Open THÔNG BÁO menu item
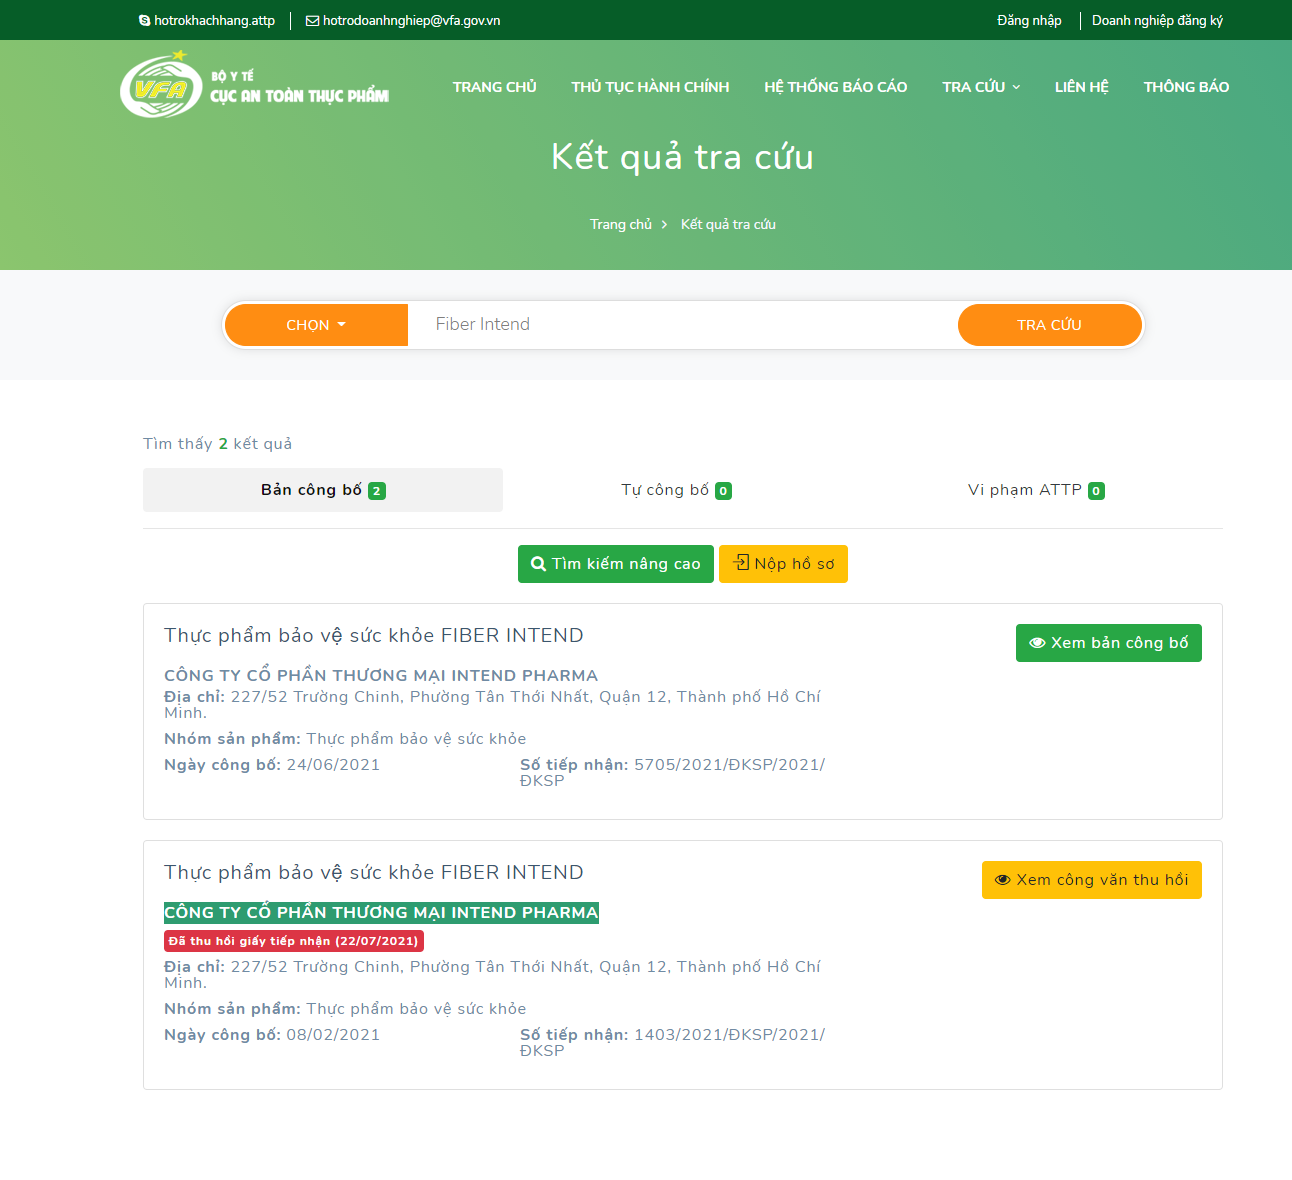The image size is (1292, 1180). (x=1186, y=87)
